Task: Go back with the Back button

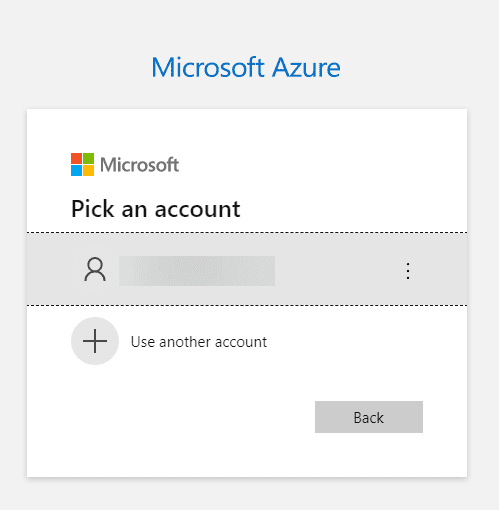Action: pos(369,417)
